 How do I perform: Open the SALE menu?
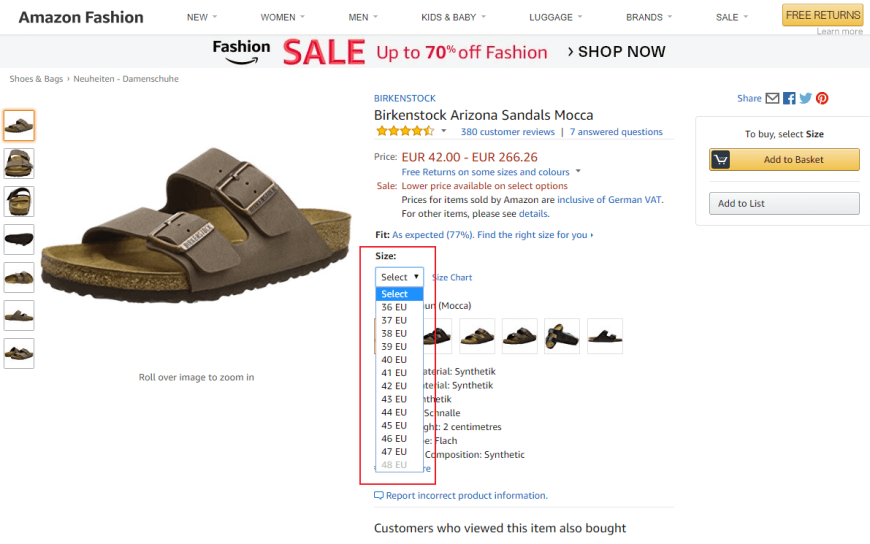coord(732,17)
